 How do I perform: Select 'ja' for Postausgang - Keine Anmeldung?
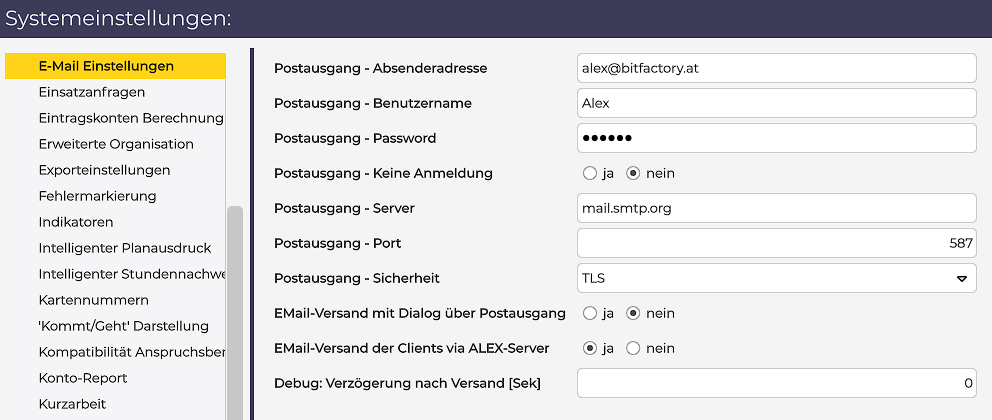point(589,173)
